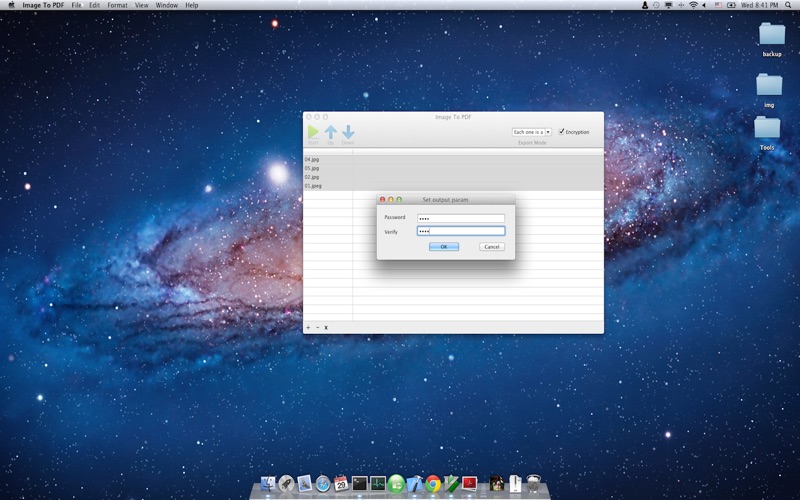Open the Export Mode dropdown
Image resolution: width=800 pixels, height=500 pixels.
(x=531, y=131)
